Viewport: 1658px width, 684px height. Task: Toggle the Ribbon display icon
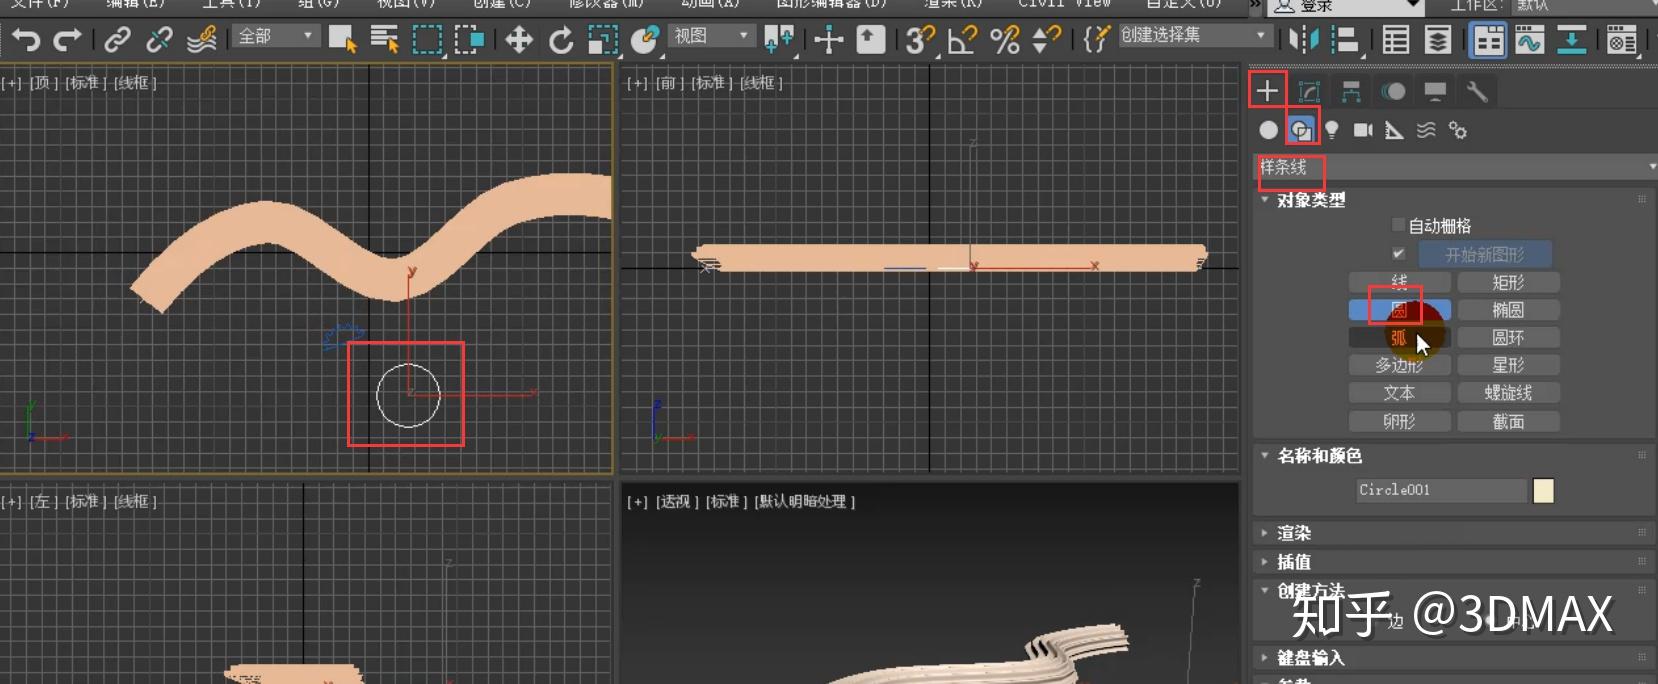tap(1488, 40)
